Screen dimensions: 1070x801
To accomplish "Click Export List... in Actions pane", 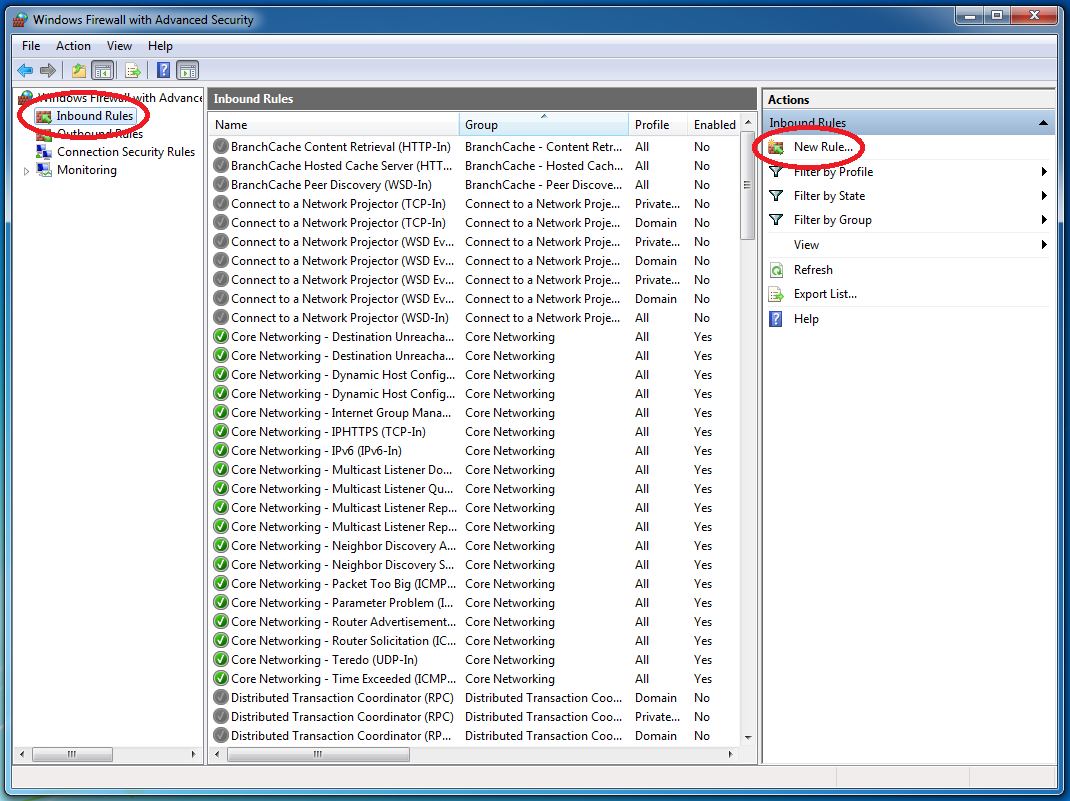I will 825,294.
